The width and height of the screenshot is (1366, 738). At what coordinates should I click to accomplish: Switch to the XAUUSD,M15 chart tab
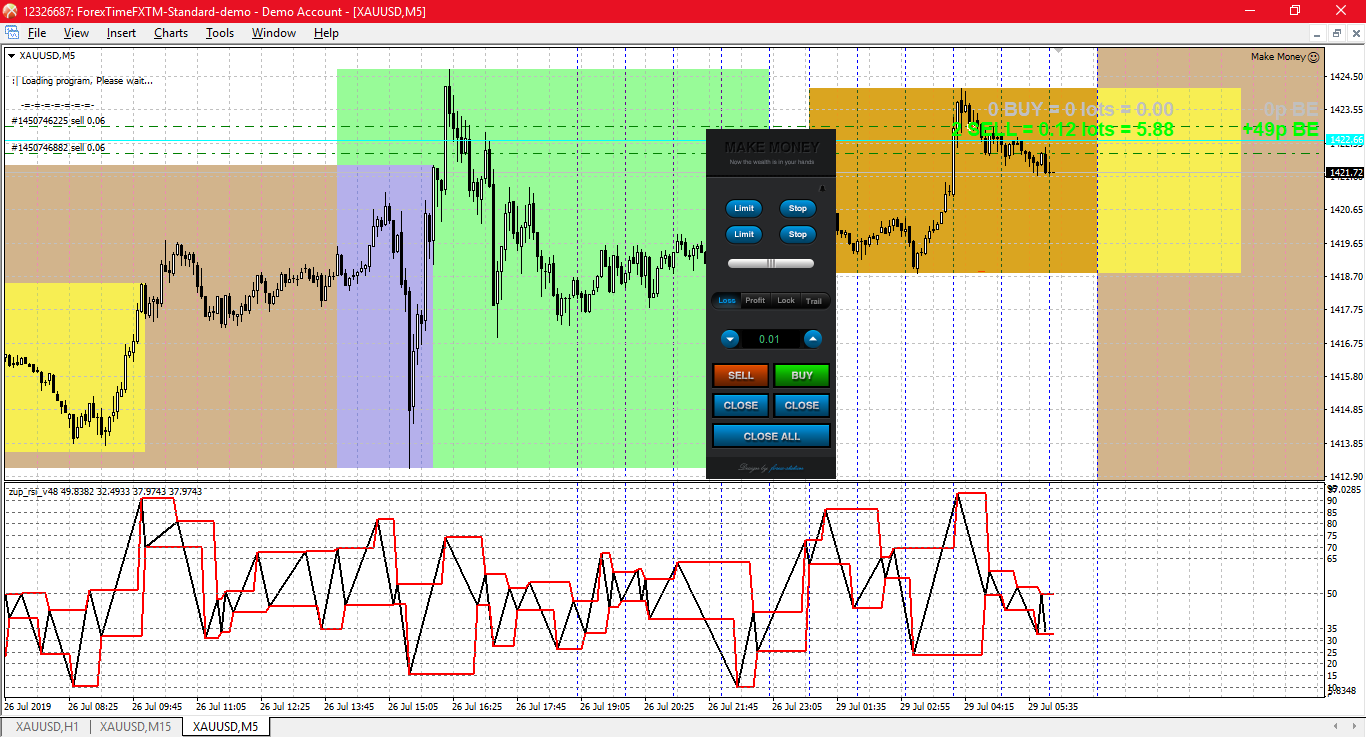(135, 726)
